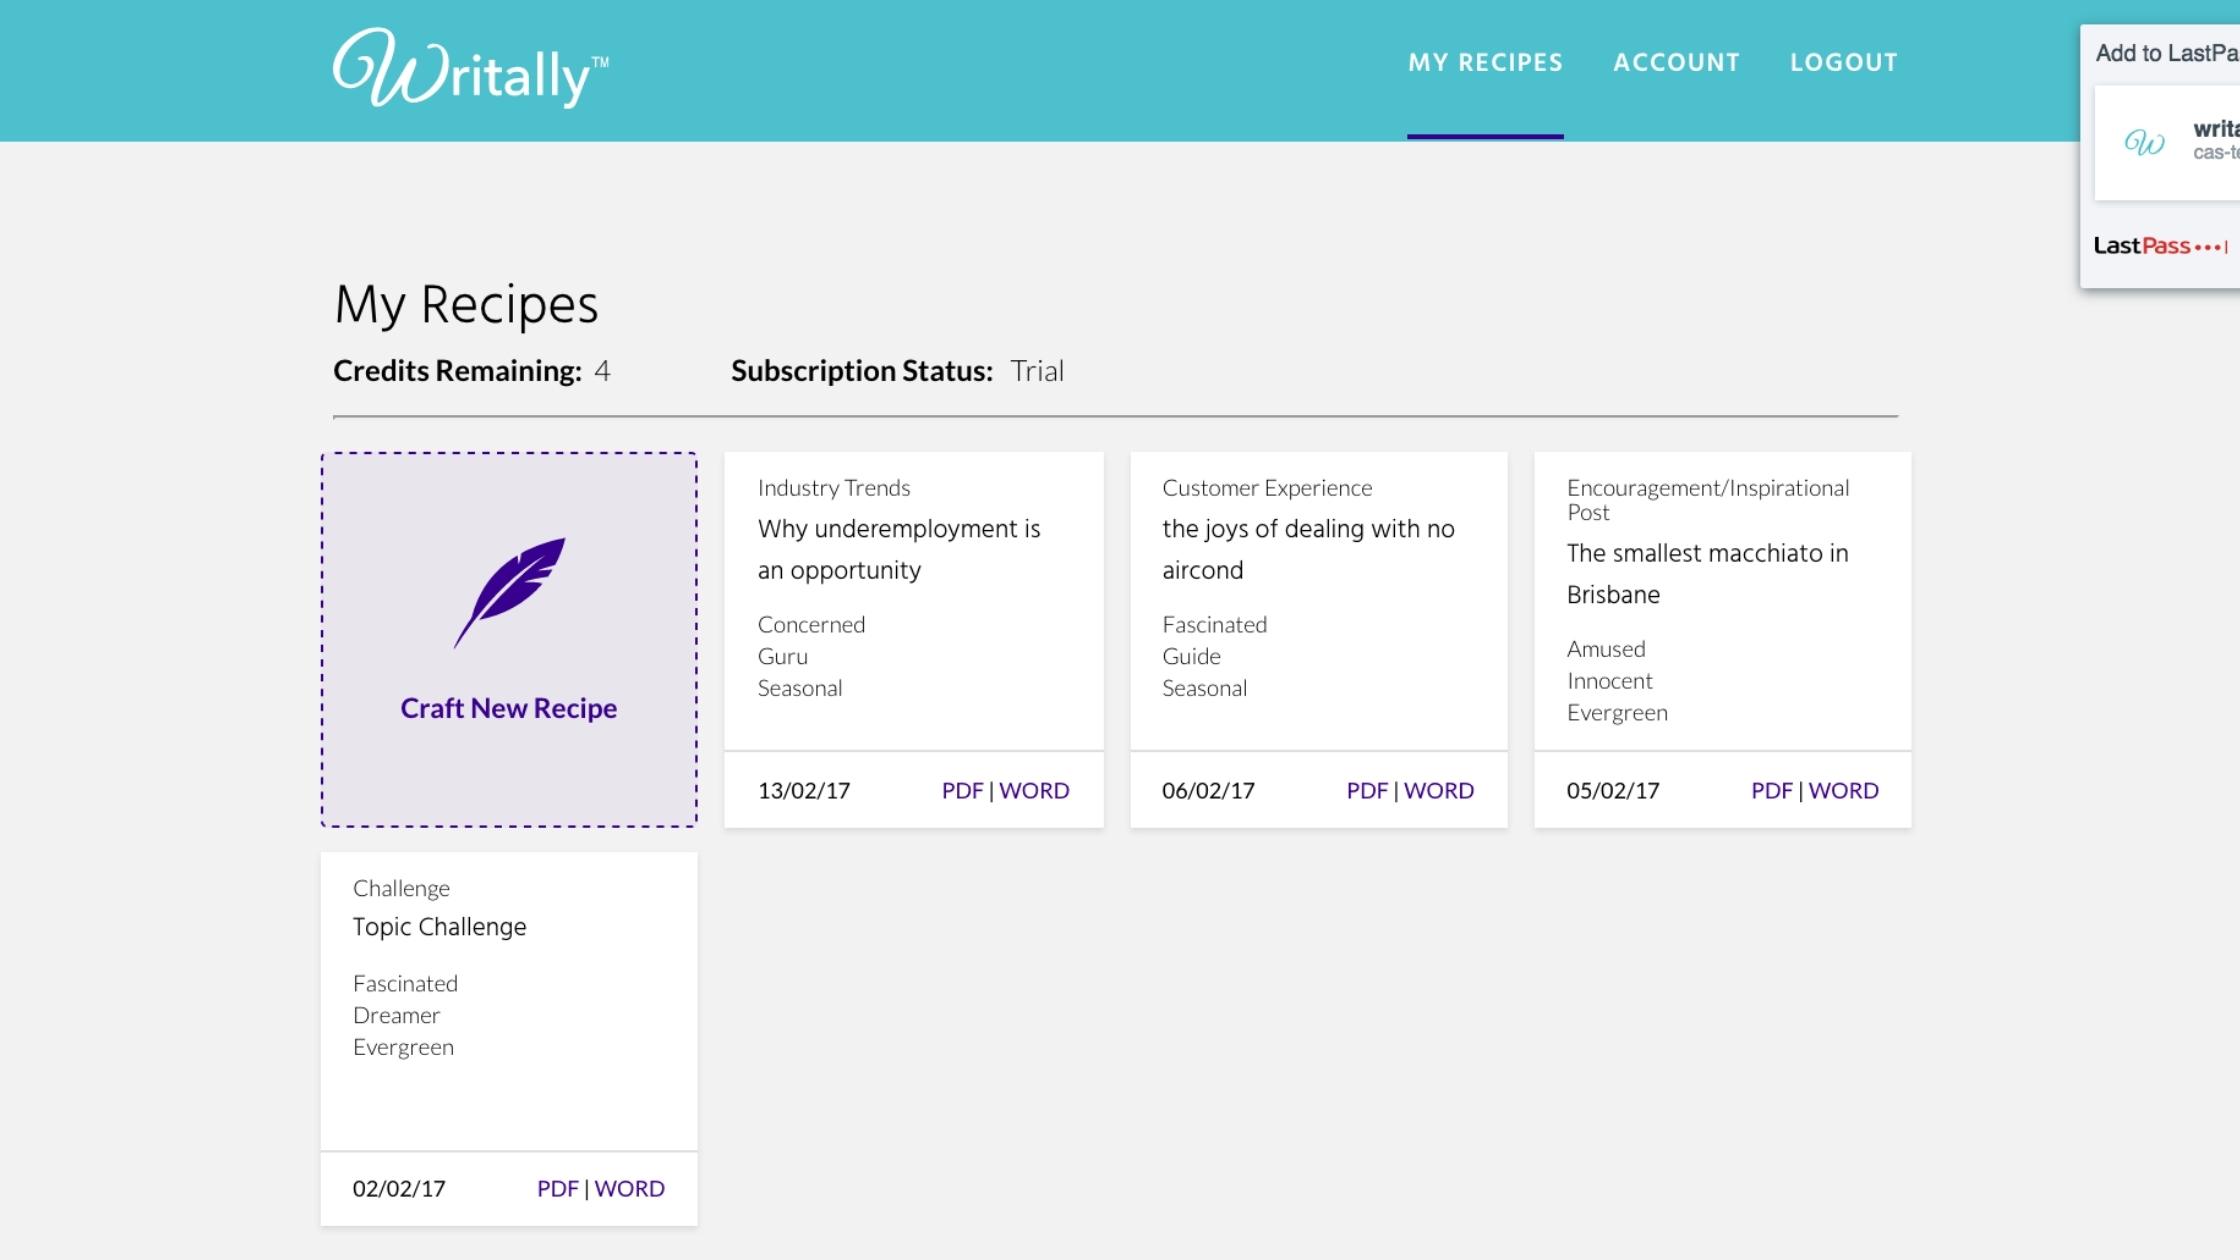This screenshot has height=1260, width=2240.
Task: Click 'Encouragement/Inspirational Post' category label
Action: [x=1708, y=500]
